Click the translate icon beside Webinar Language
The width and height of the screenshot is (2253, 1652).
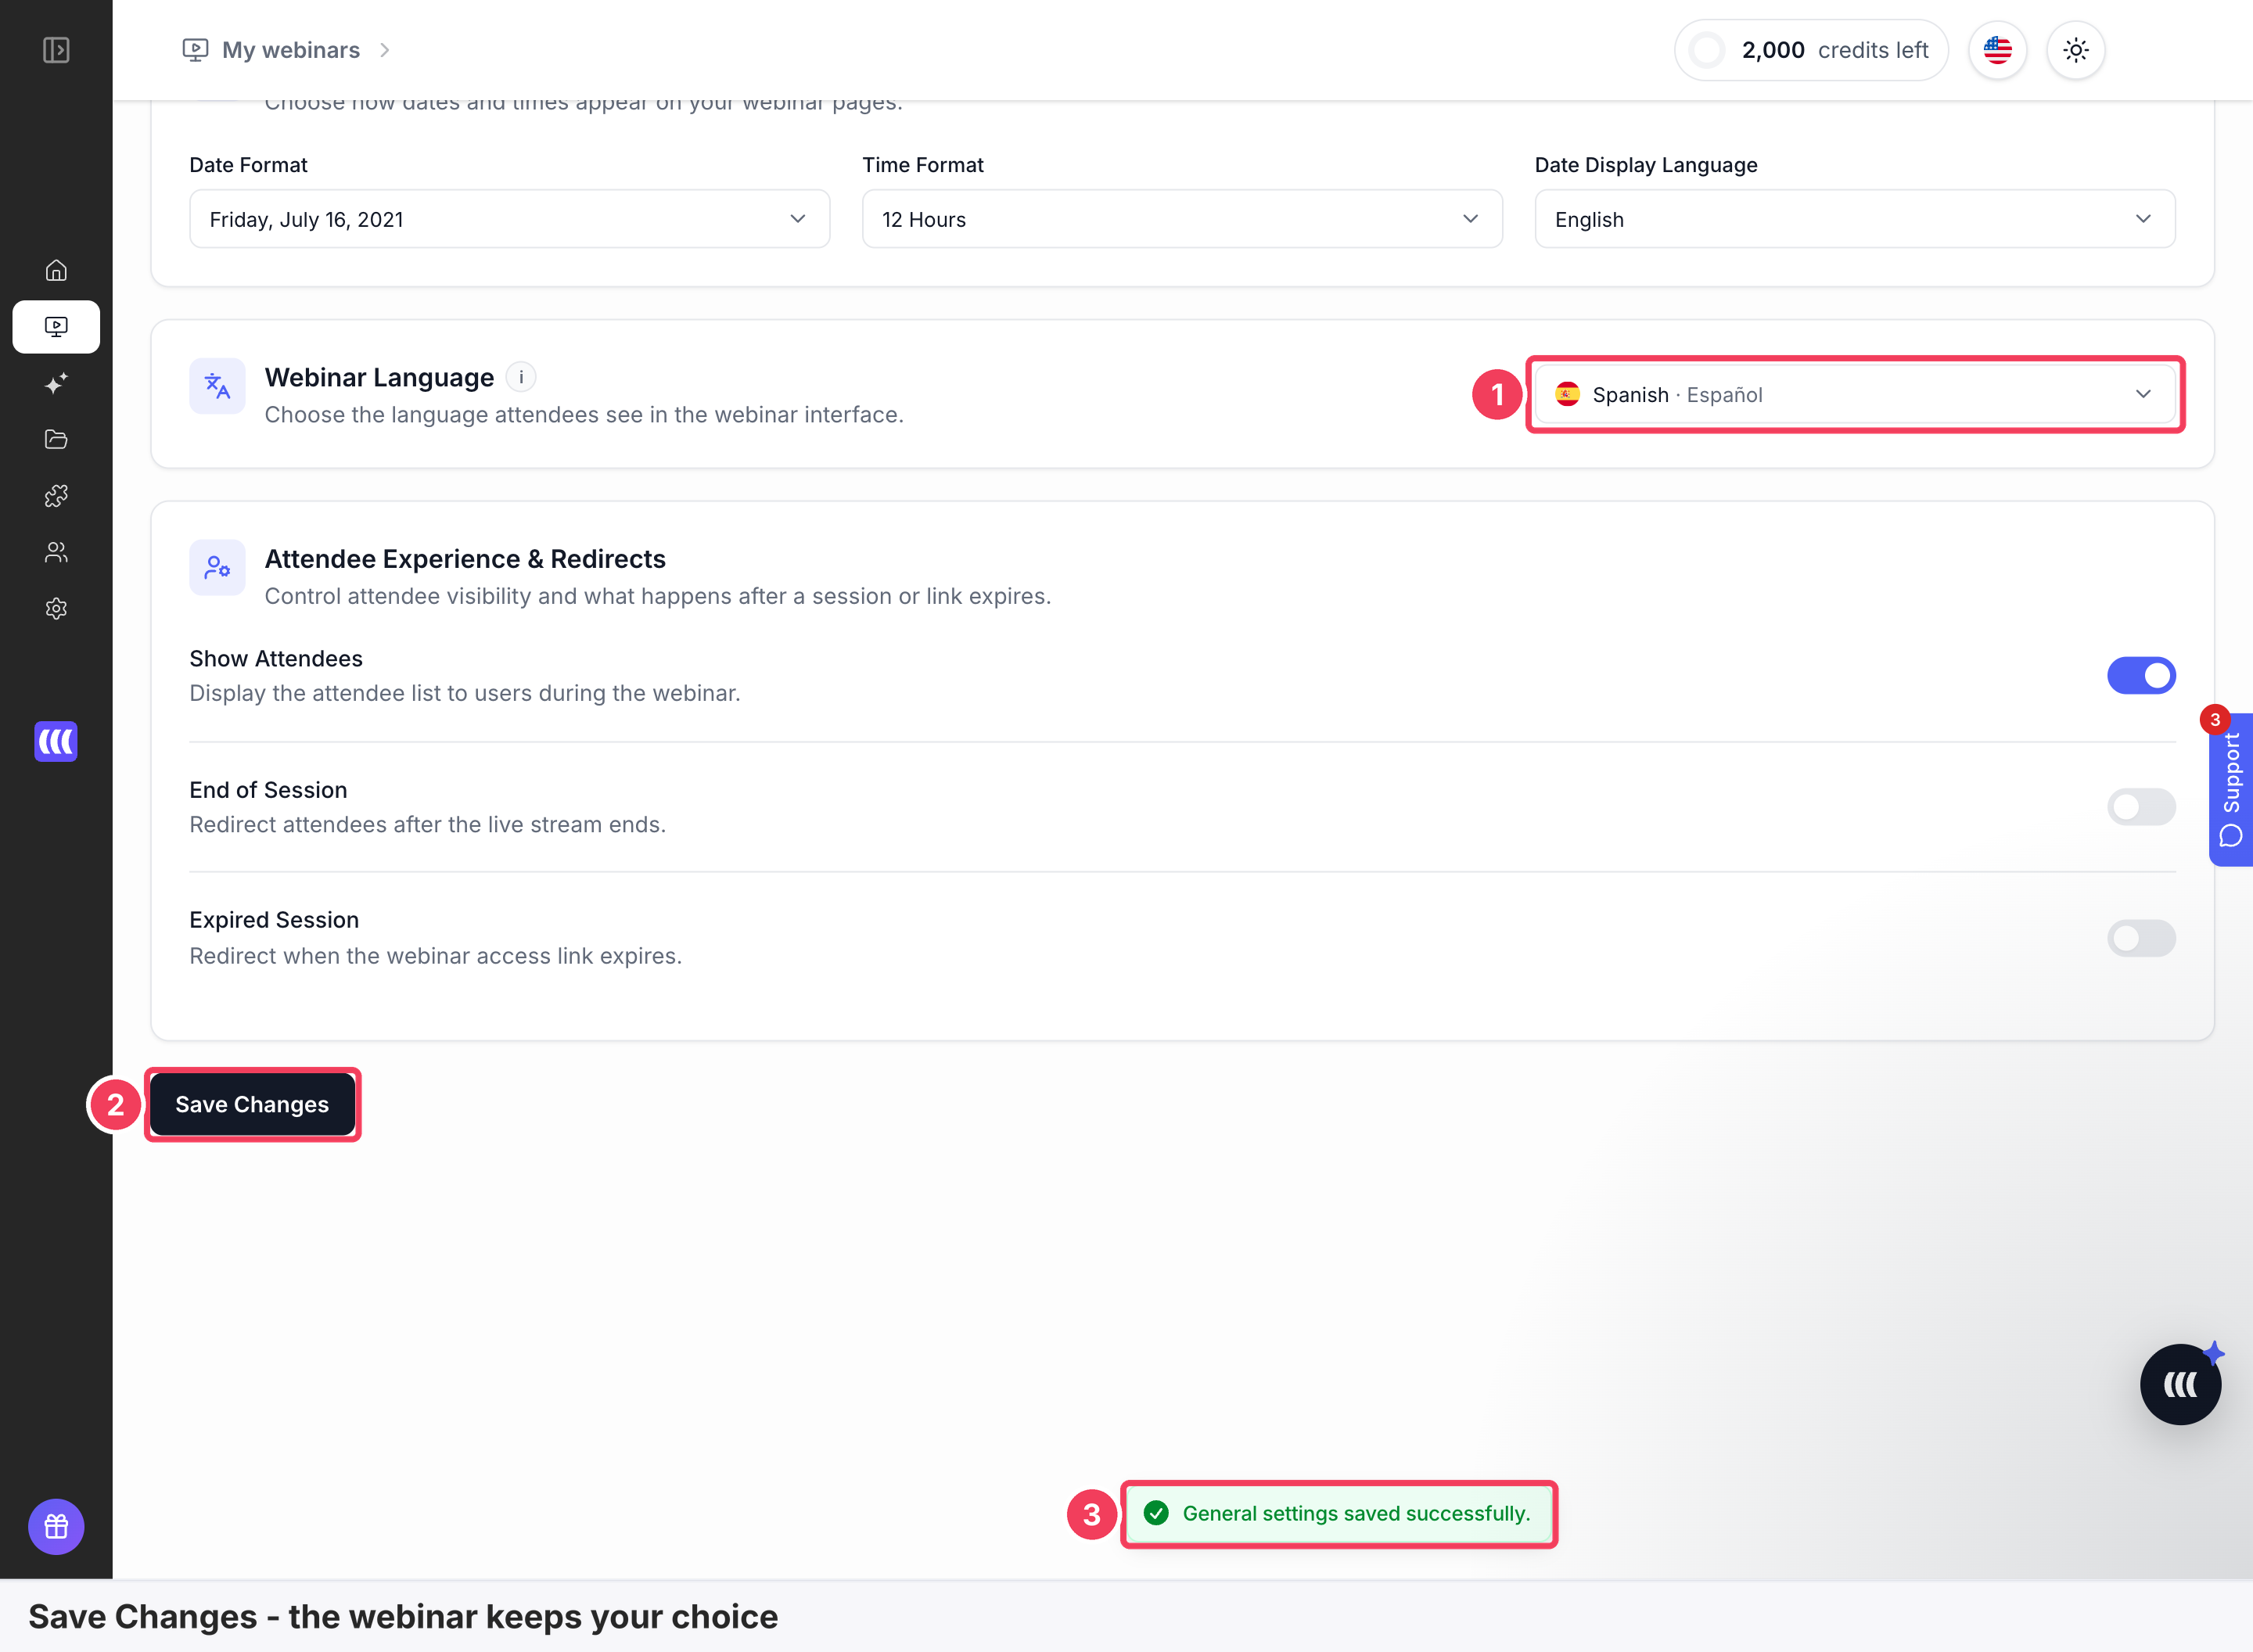(217, 386)
